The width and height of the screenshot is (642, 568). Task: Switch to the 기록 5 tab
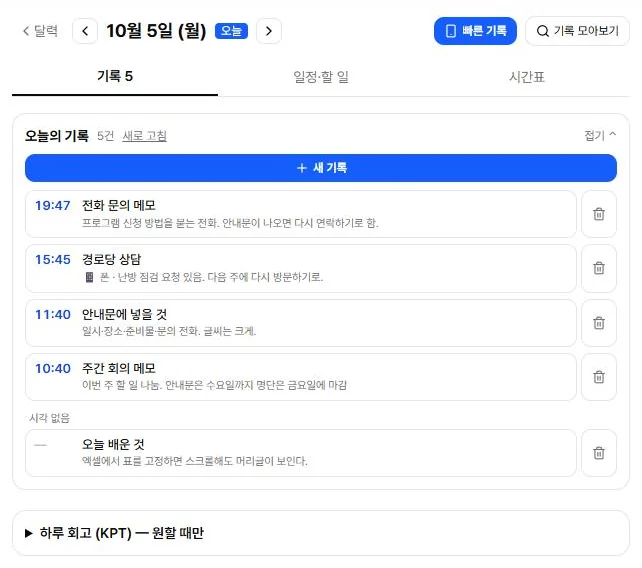(x=115, y=77)
